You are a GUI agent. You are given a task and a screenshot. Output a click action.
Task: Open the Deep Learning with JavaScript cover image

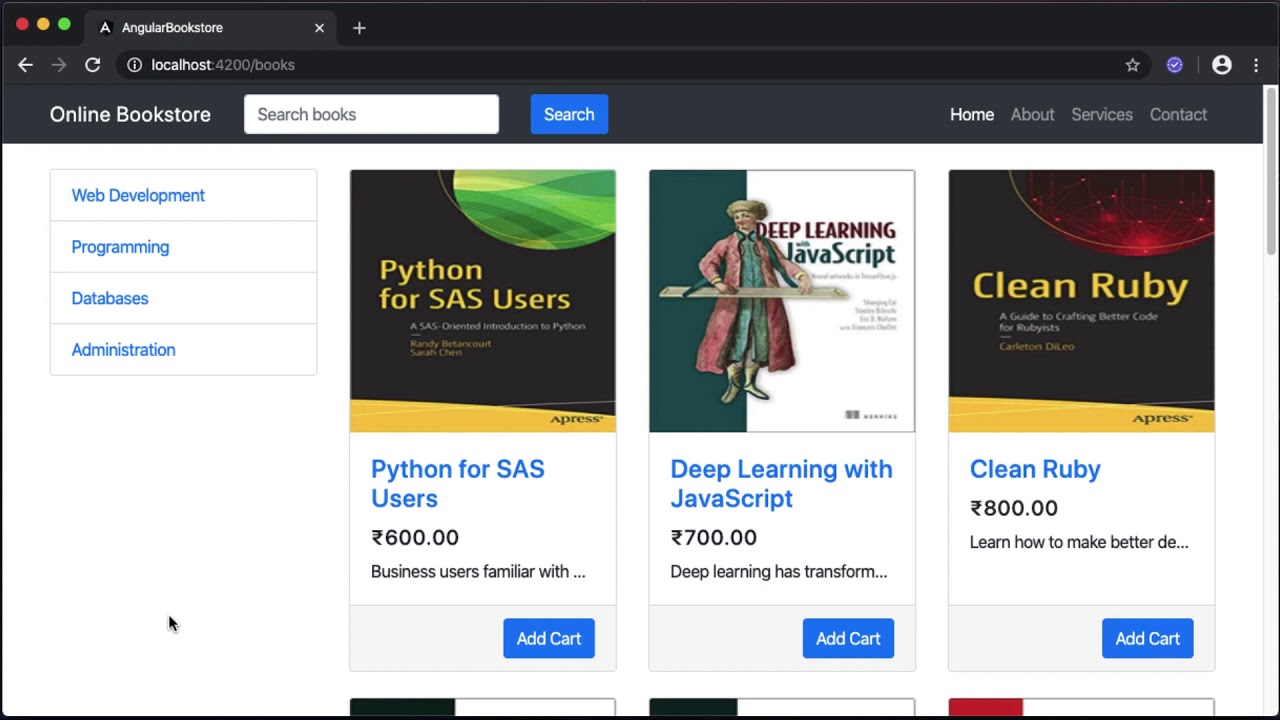click(782, 301)
